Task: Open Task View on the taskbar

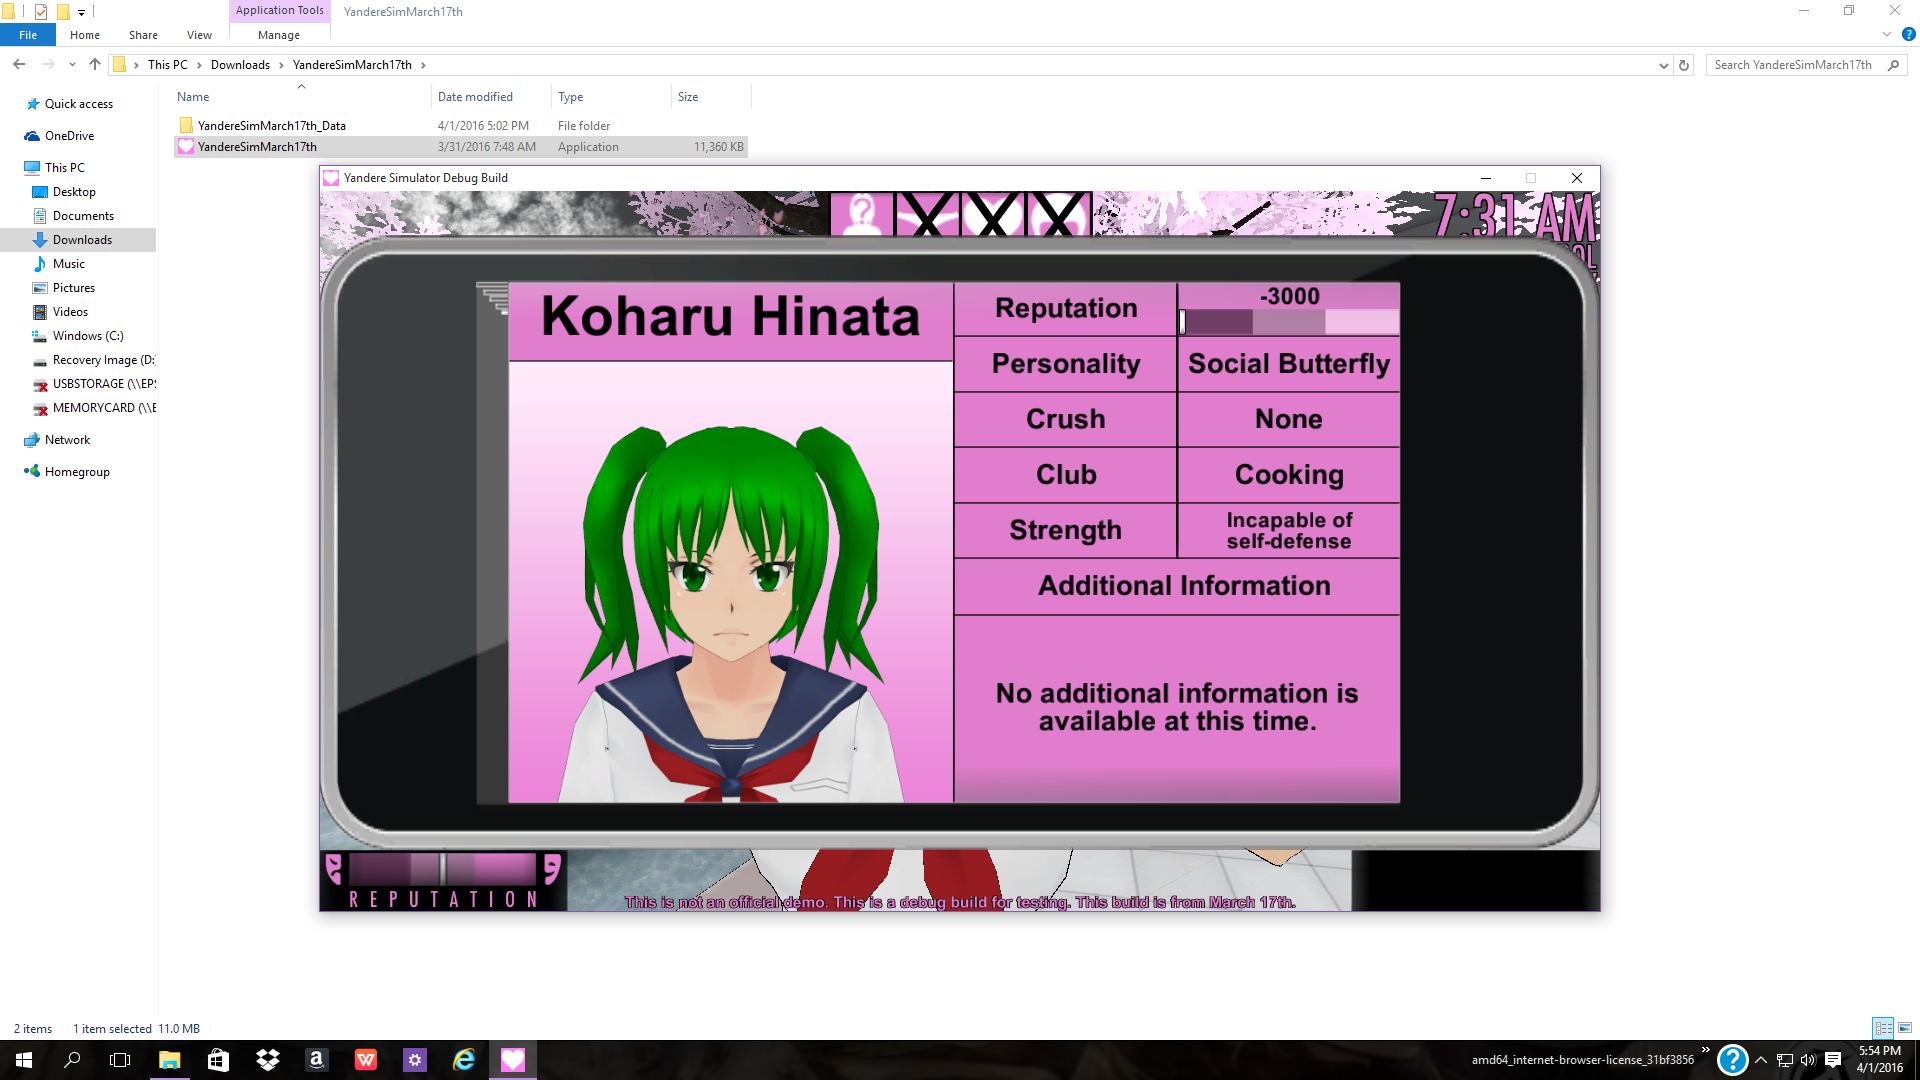Action: (x=120, y=1060)
